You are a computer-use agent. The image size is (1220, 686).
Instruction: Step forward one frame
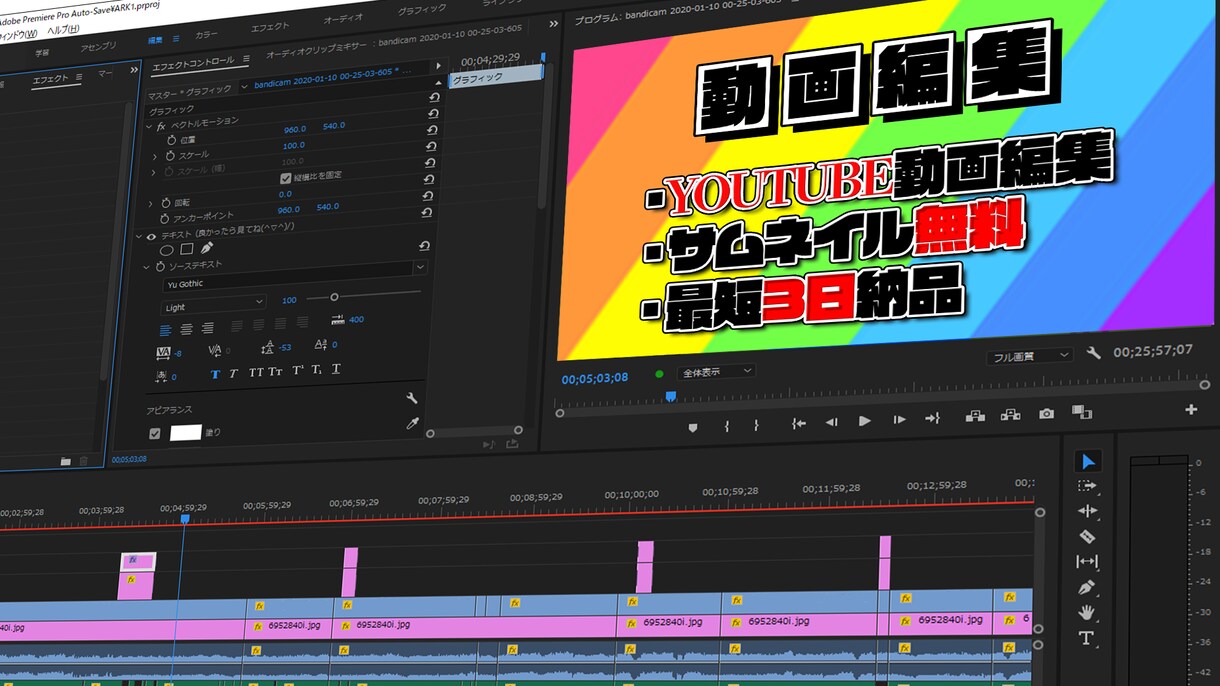899,420
